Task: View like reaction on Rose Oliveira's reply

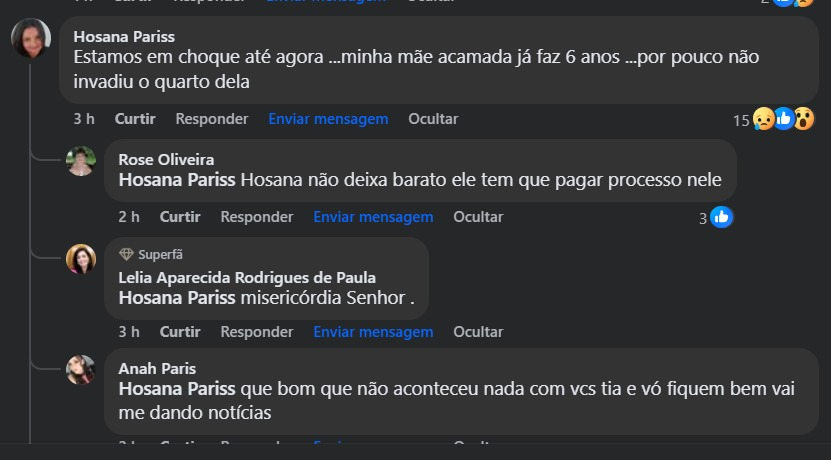Action: (721, 217)
